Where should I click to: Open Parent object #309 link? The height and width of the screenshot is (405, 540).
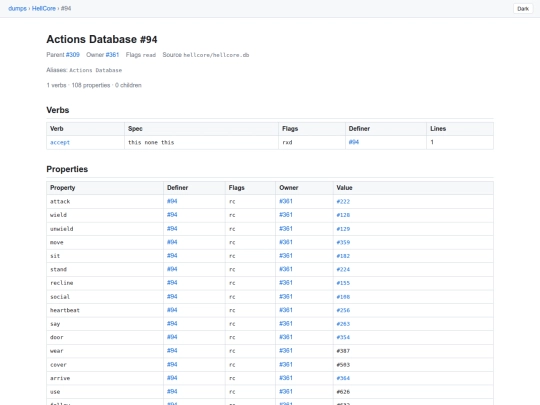point(73,55)
